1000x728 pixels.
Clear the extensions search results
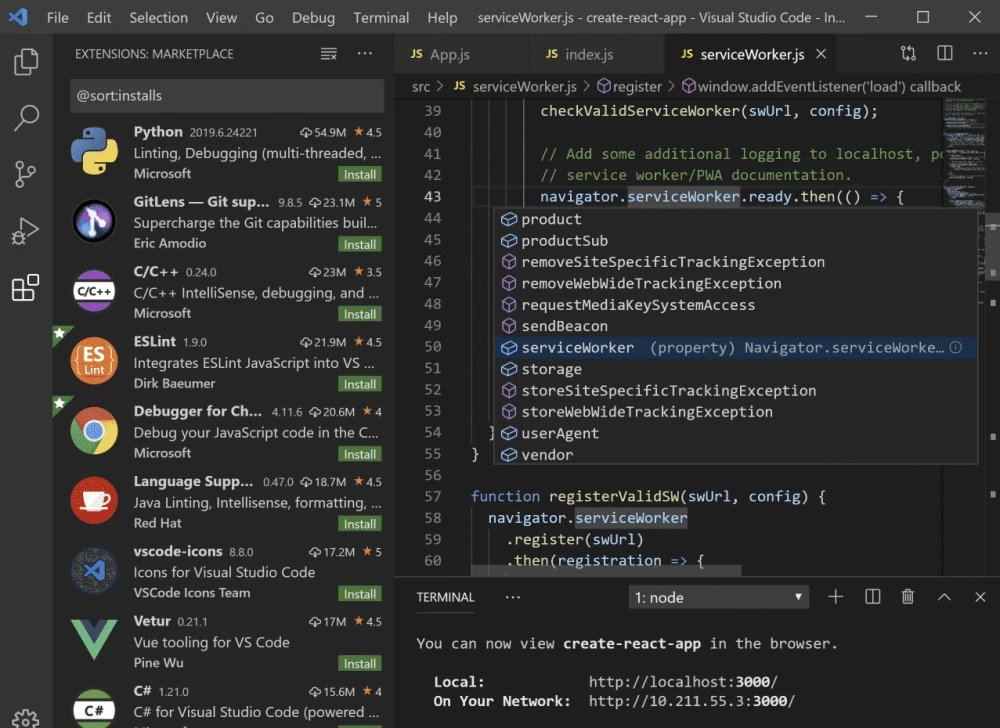(328, 54)
